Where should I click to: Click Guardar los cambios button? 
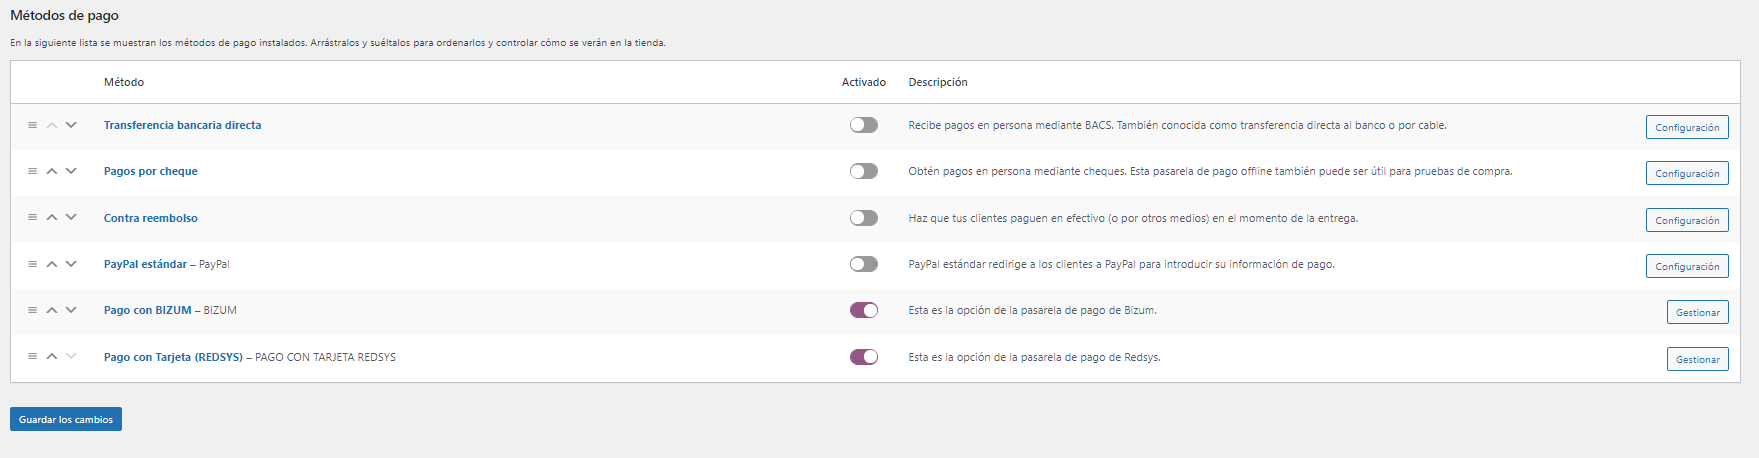point(66,419)
